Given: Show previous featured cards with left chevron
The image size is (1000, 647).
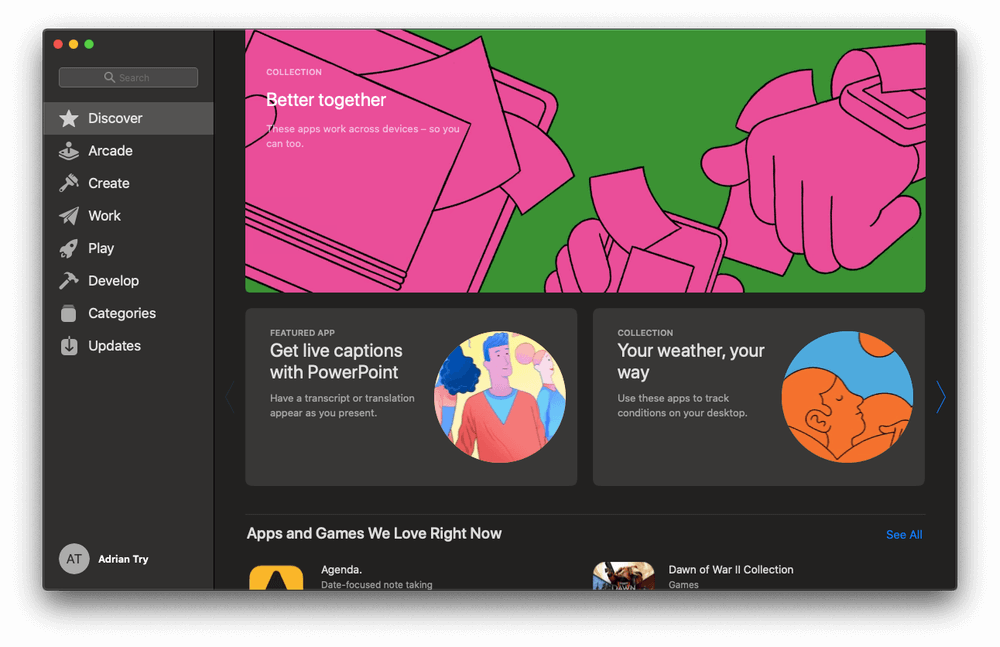Looking at the screenshot, I should pos(229,398).
